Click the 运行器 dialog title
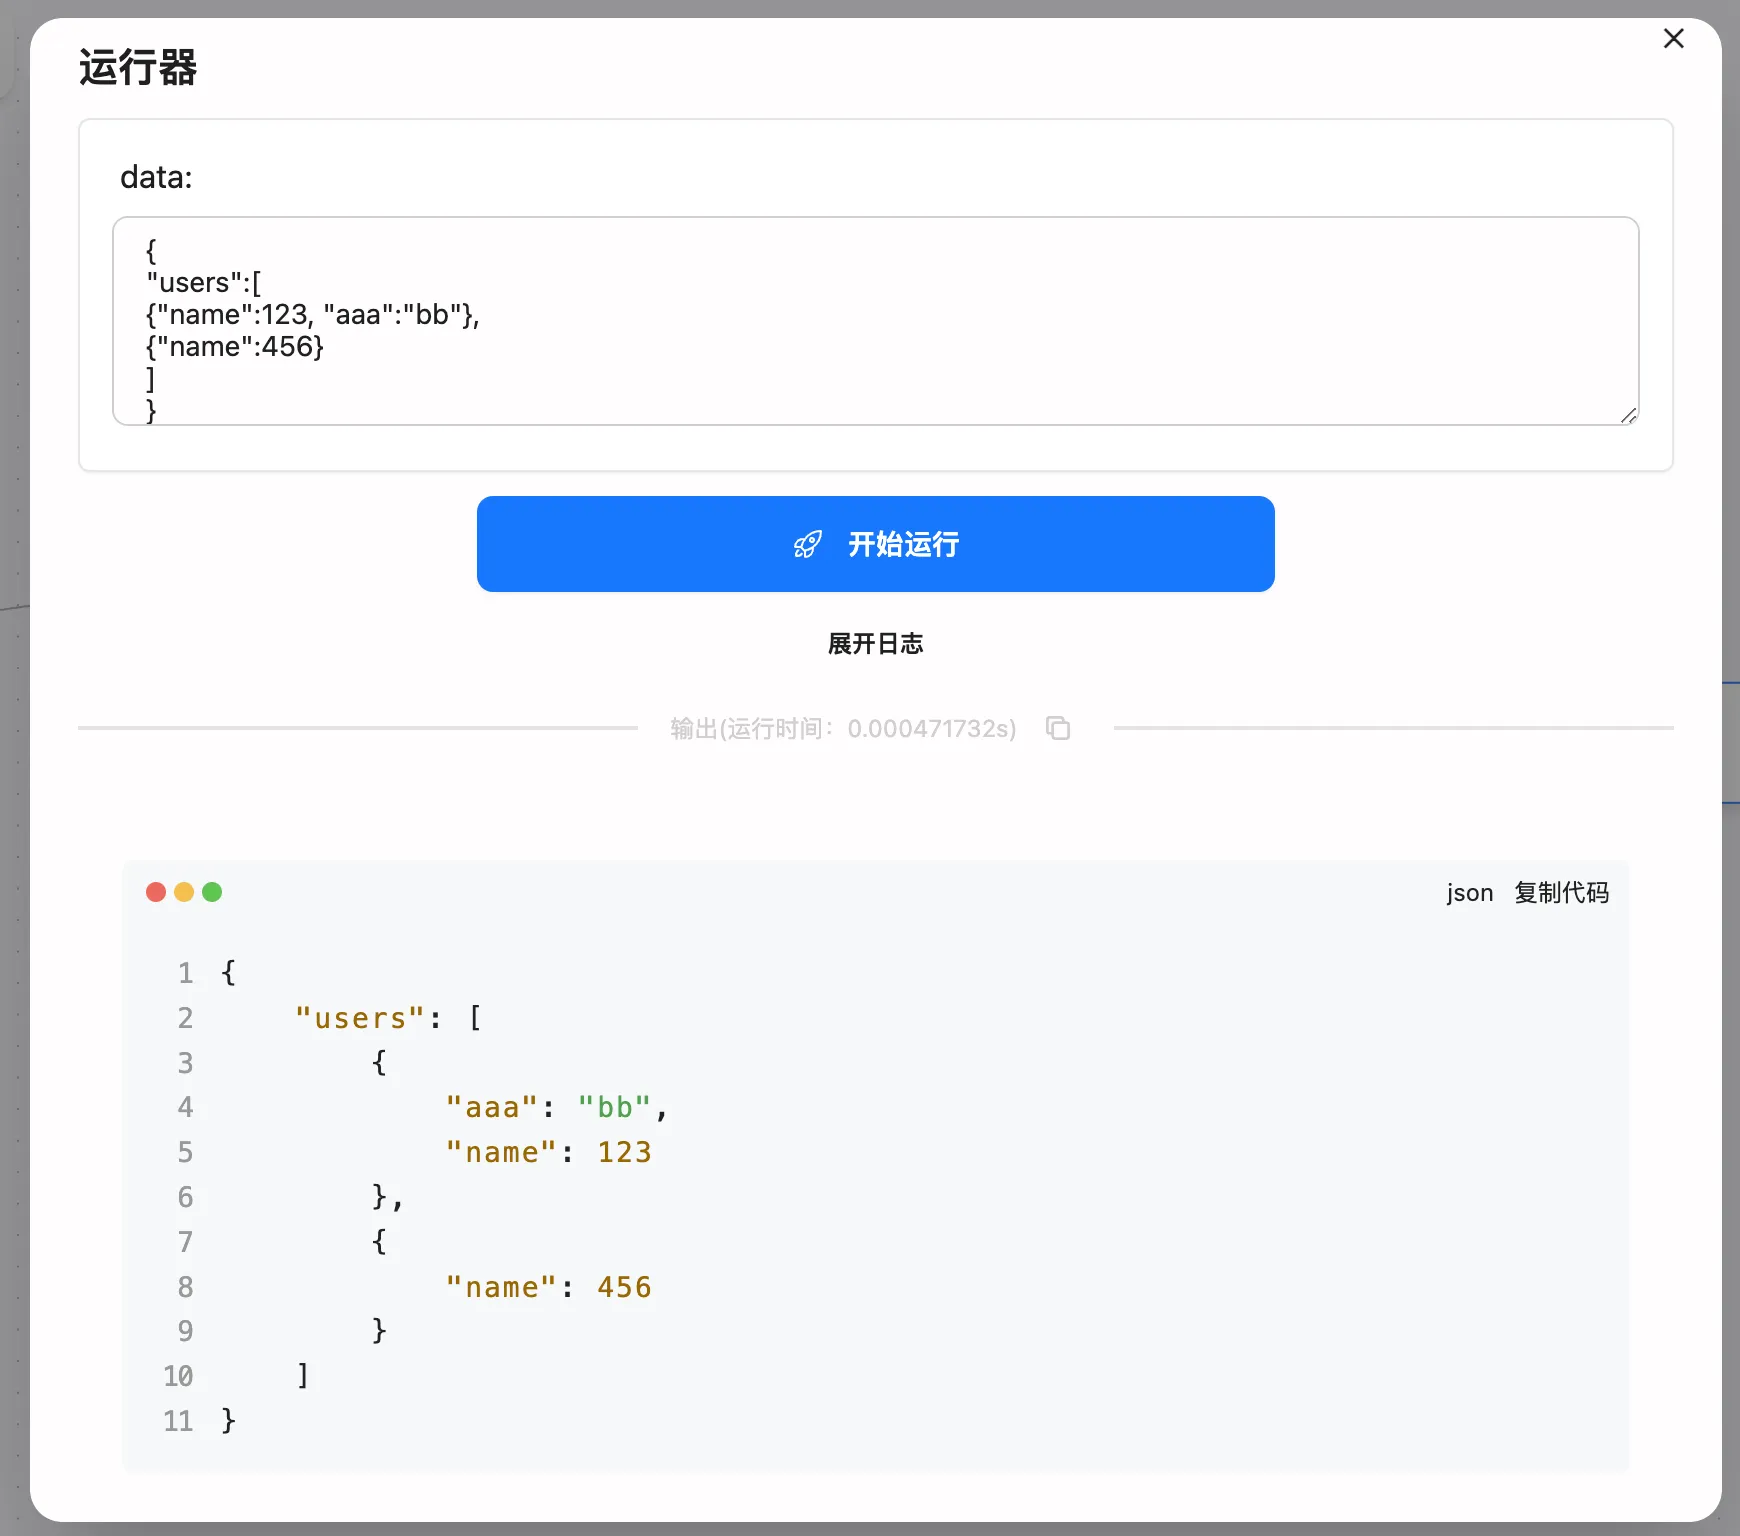 pyautogui.click(x=138, y=67)
